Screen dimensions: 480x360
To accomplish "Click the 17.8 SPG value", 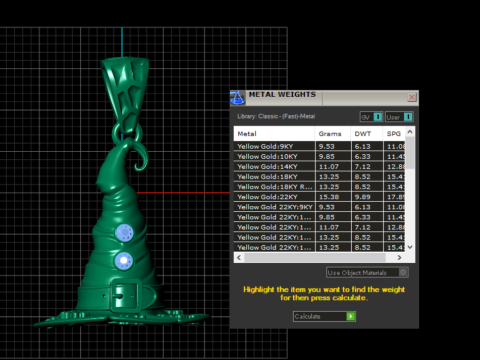I will coord(396,197).
